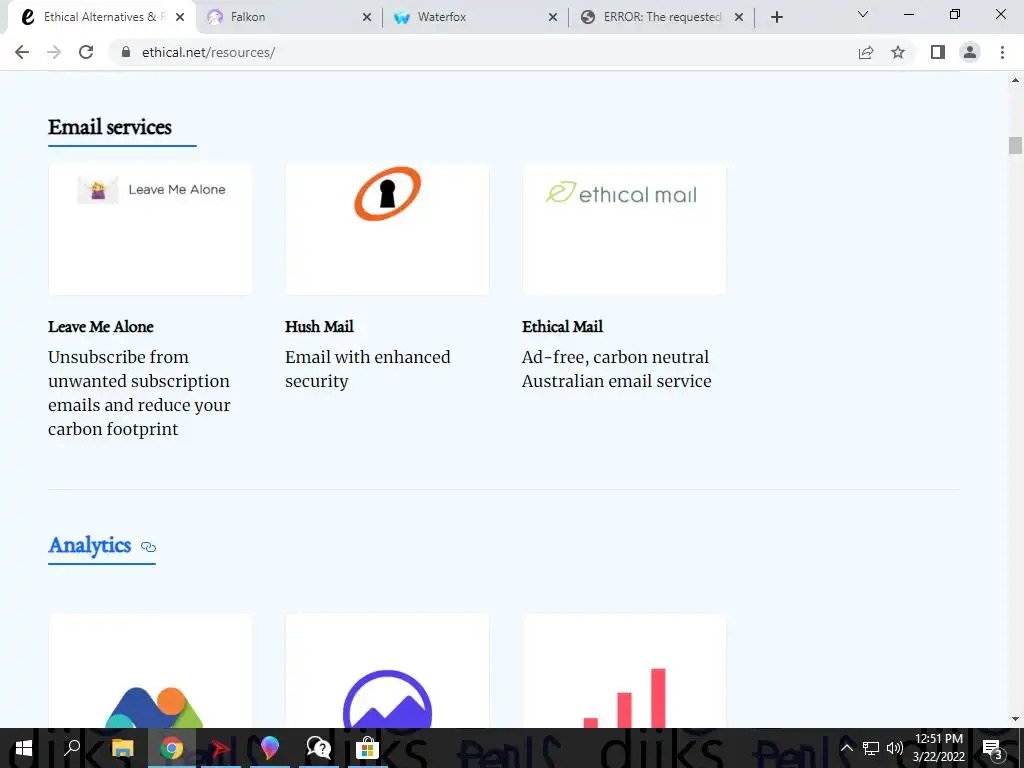Open the clock showing 12:51 PM

pyautogui.click(x=938, y=748)
